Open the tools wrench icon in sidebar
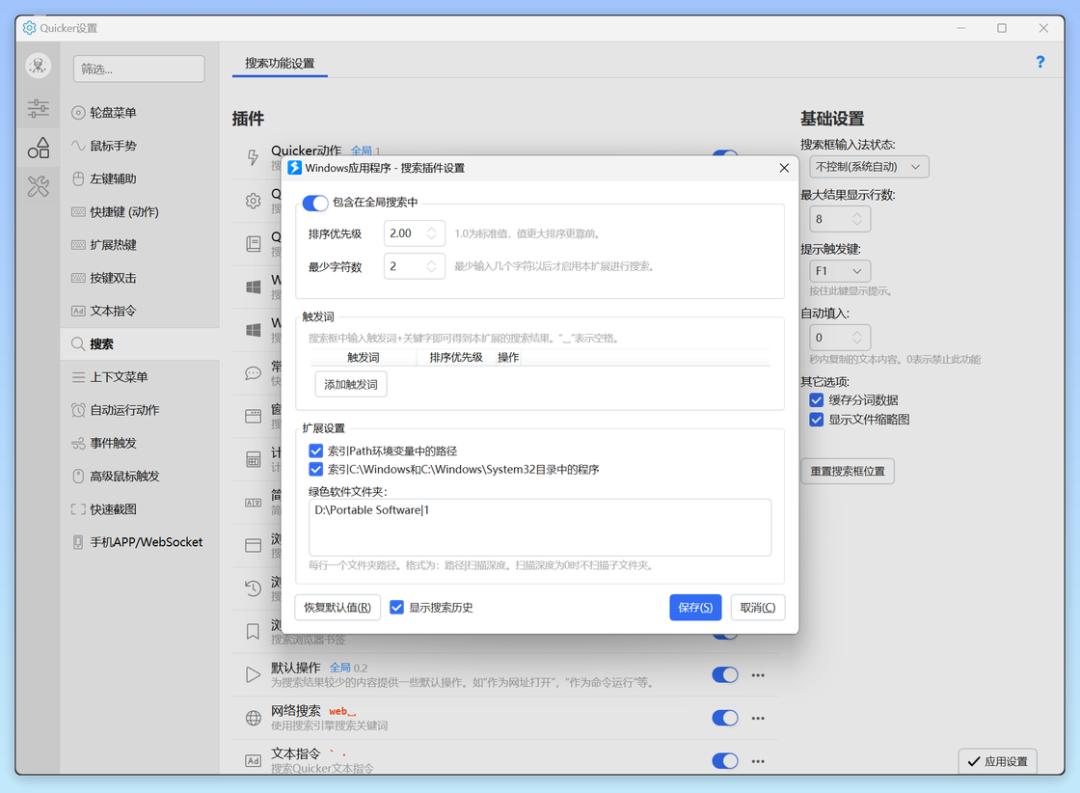The height and width of the screenshot is (793, 1080). (38, 186)
